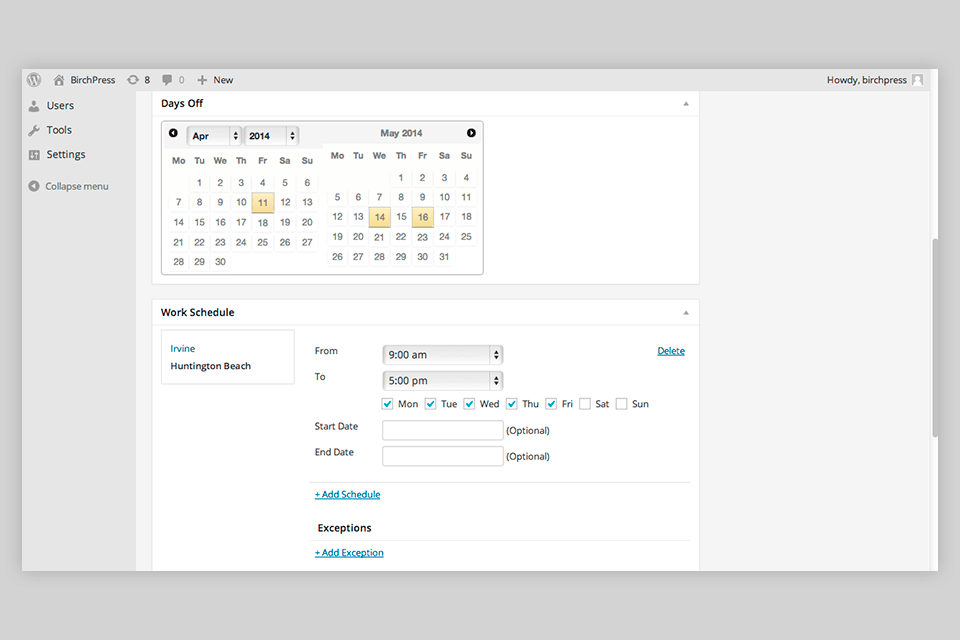
Task: Check the Sat checkbox
Action: (x=585, y=404)
